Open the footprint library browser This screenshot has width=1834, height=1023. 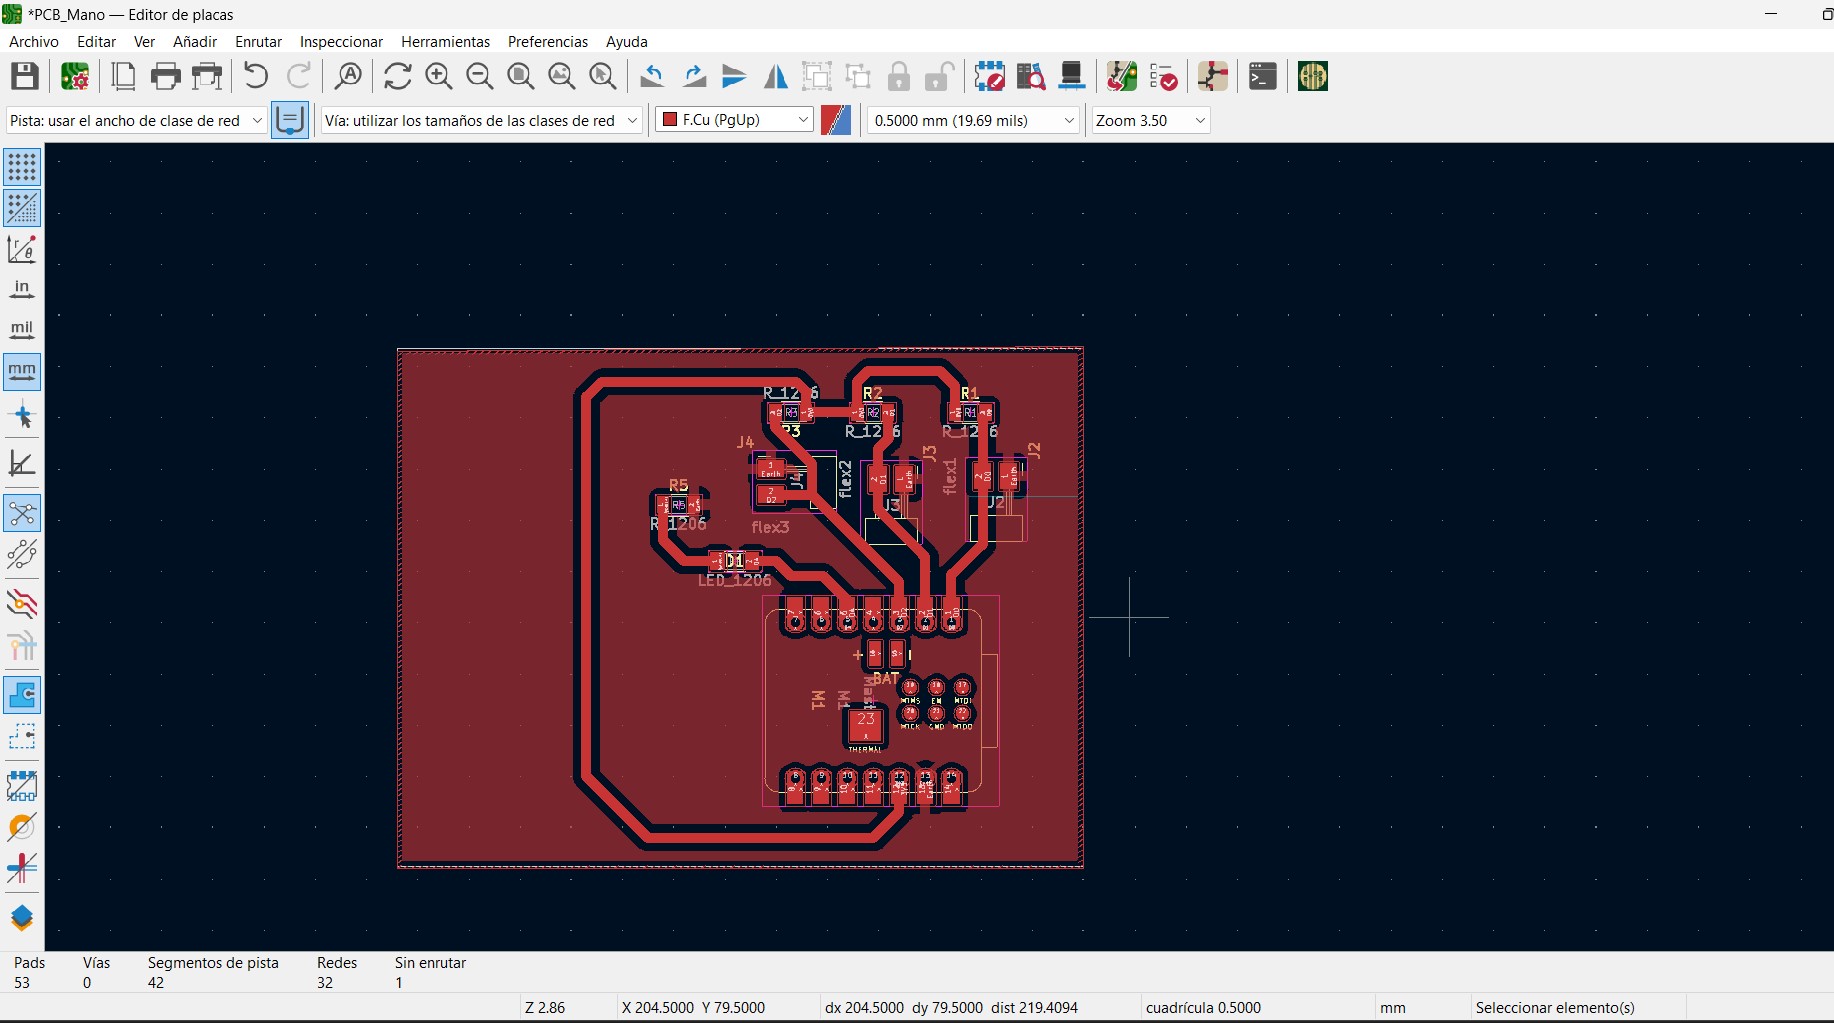coord(1030,76)
